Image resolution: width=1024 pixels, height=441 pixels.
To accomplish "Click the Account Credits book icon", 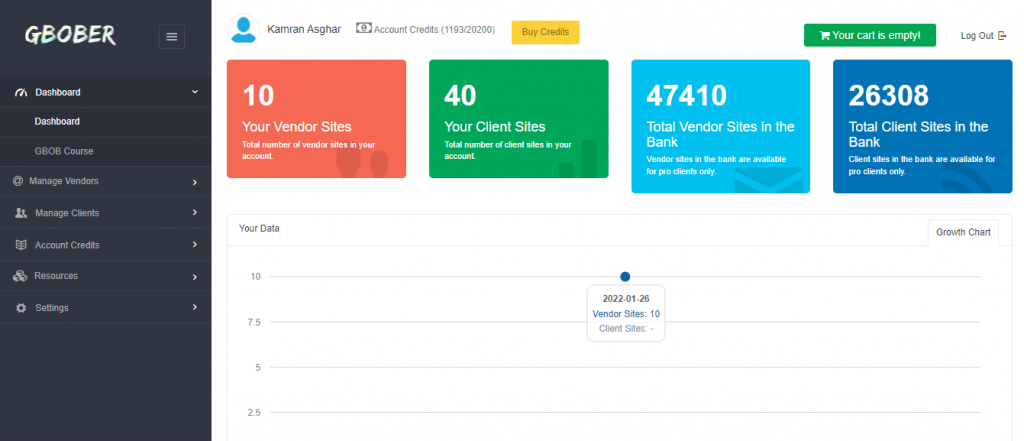I will pos(21,245).
